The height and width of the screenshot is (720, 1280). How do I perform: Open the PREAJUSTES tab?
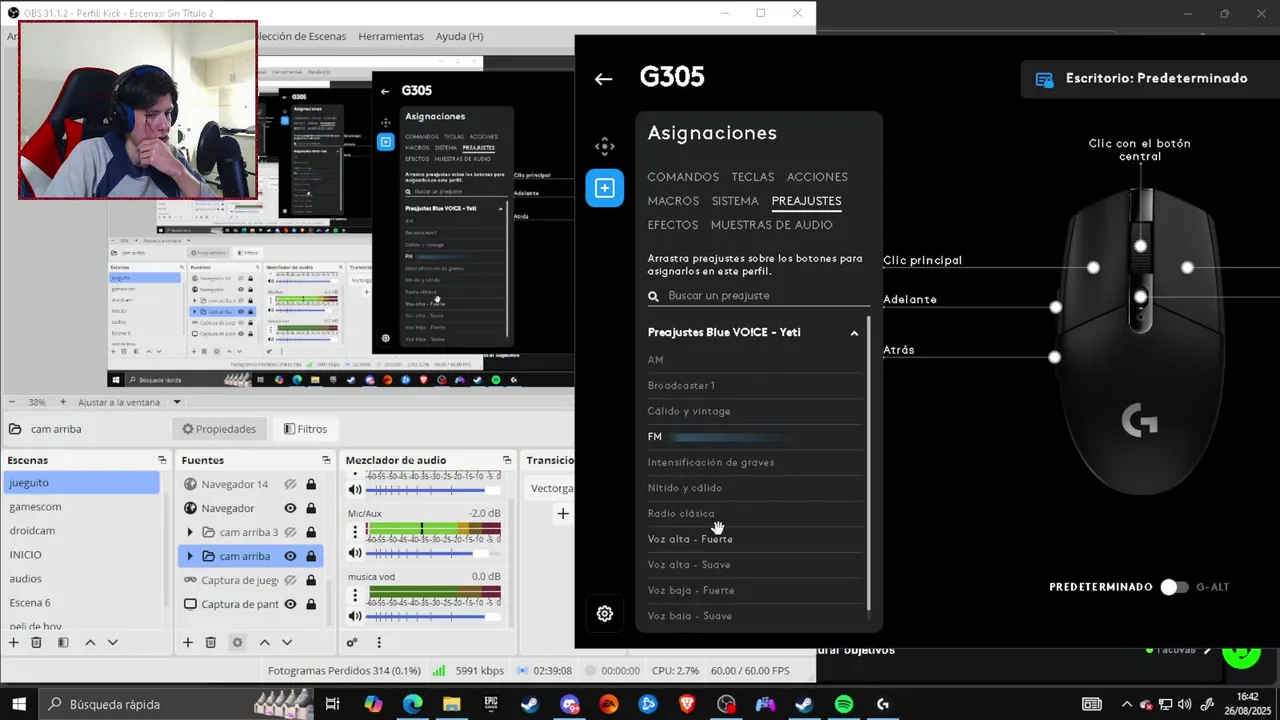[x=806, y=201]
